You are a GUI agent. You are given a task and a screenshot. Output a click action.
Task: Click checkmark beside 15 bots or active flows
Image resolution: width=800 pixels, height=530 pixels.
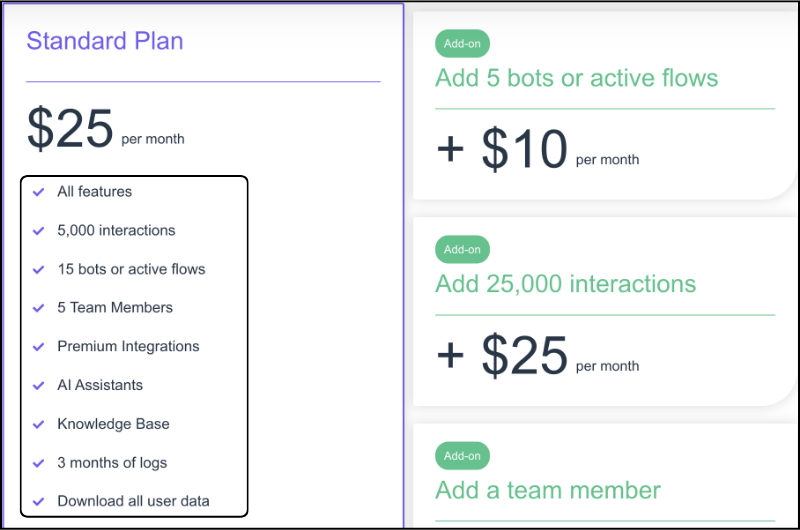[38, 270]
